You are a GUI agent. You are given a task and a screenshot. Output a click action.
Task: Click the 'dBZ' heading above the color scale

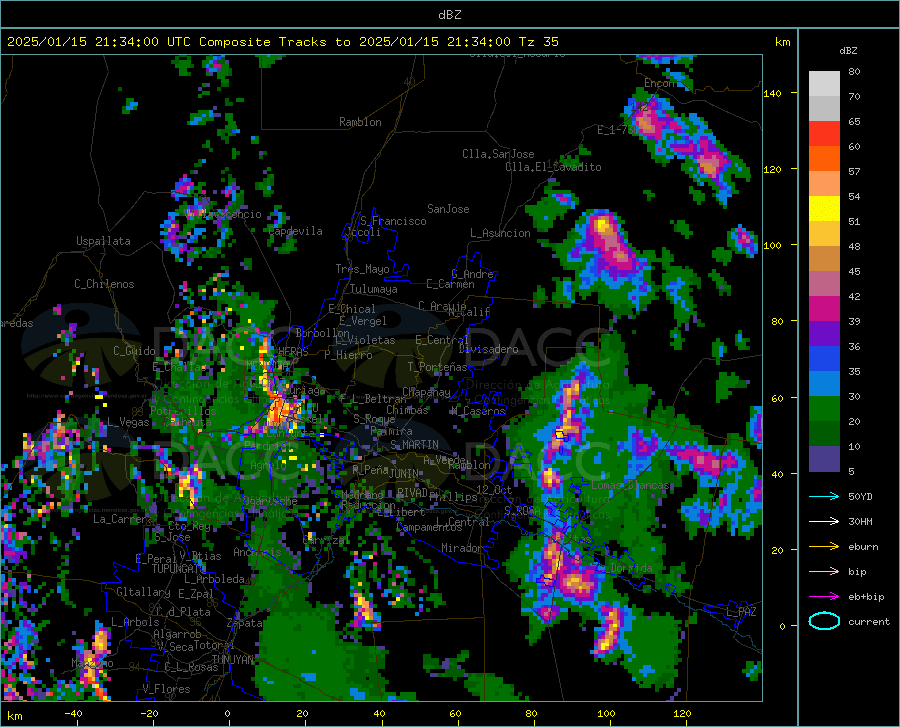pyautogui.click(x=848, y=50)
